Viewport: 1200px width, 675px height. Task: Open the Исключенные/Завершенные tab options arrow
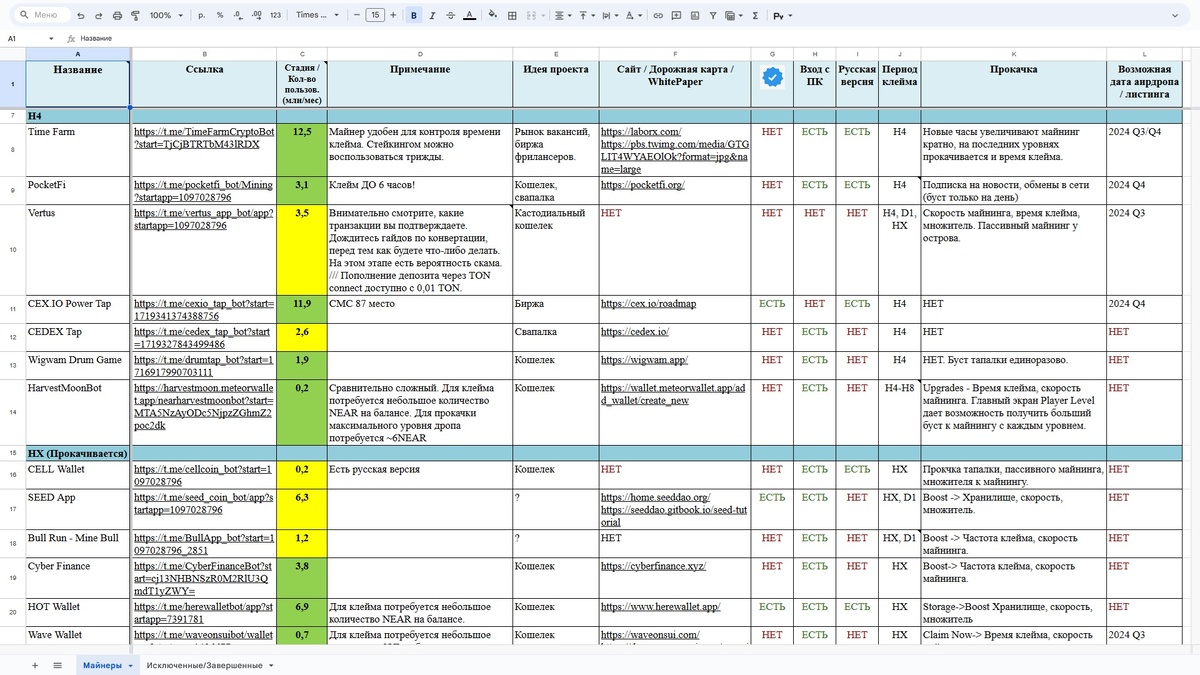[x=271, y=665]
